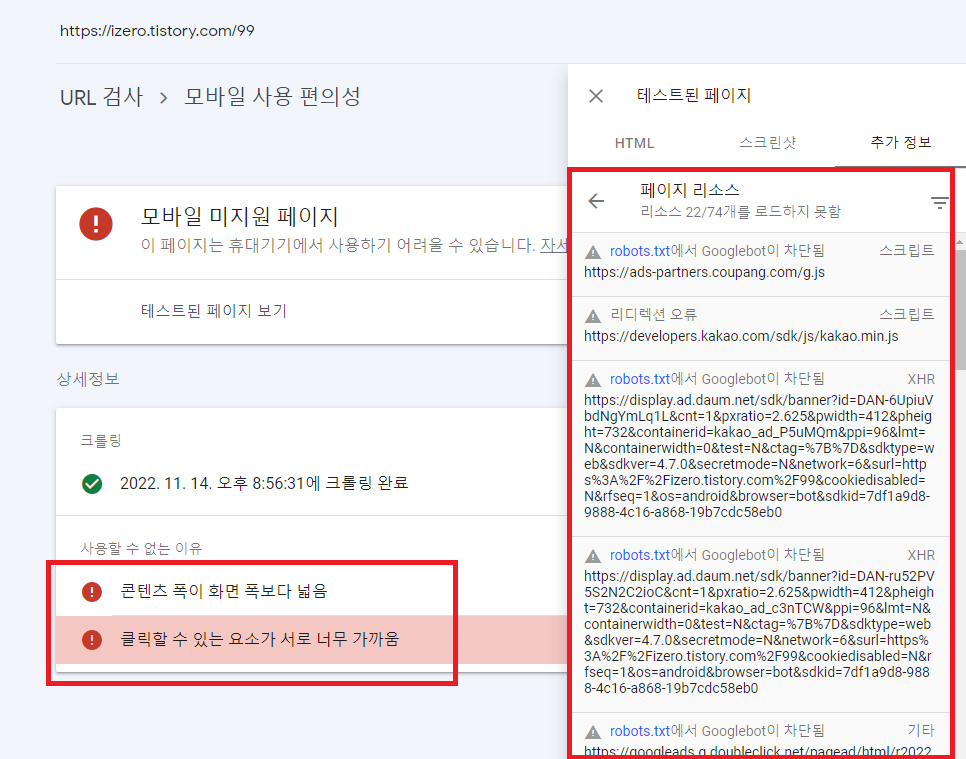Click warning triangle next to 리디렉션 오류
This screenshot has width=966, height=759.
coord(593,316)
